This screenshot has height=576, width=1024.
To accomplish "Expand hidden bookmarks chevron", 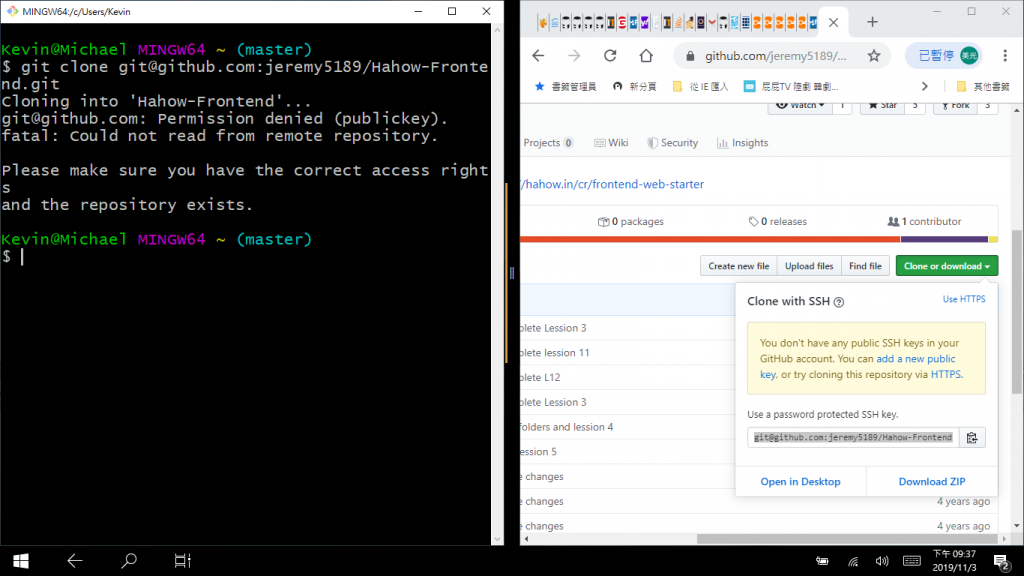I will point(925,86).
